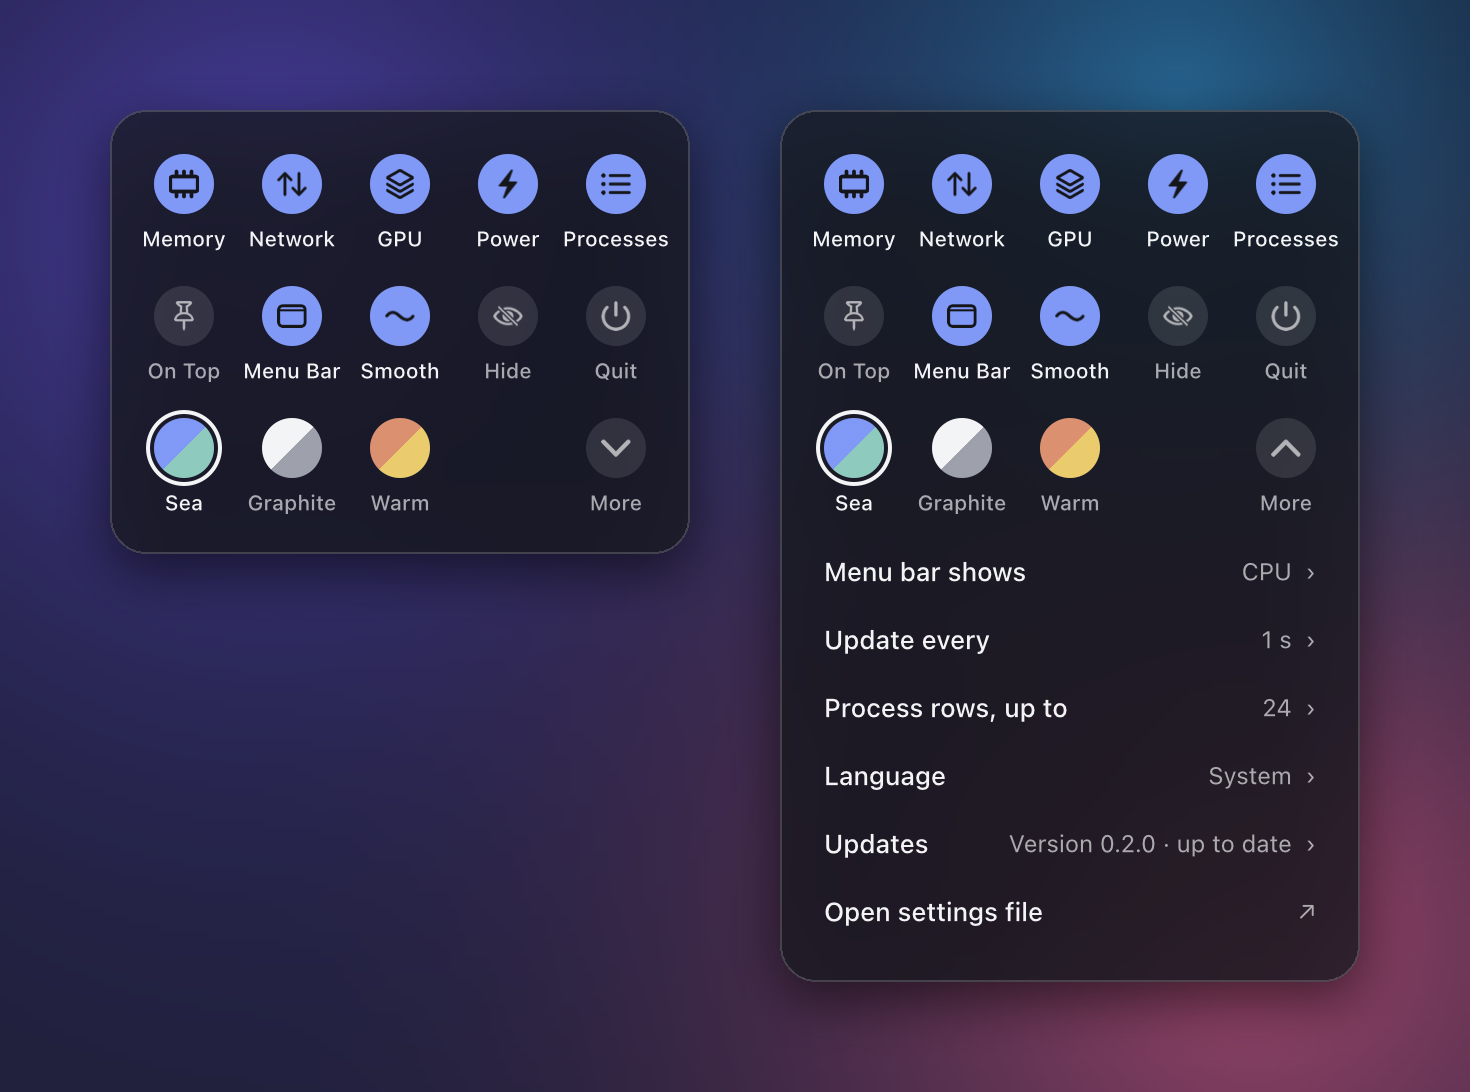Change the Update every 1 s interval
This screenshot has height=1092, width=1470.
tap(1070, 640)
